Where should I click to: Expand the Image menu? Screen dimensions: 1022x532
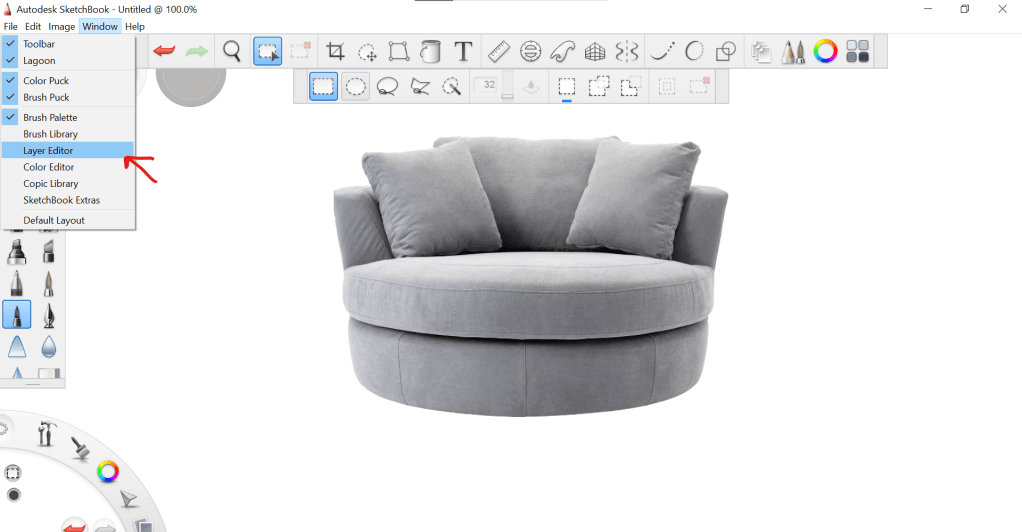pos(61,26)
